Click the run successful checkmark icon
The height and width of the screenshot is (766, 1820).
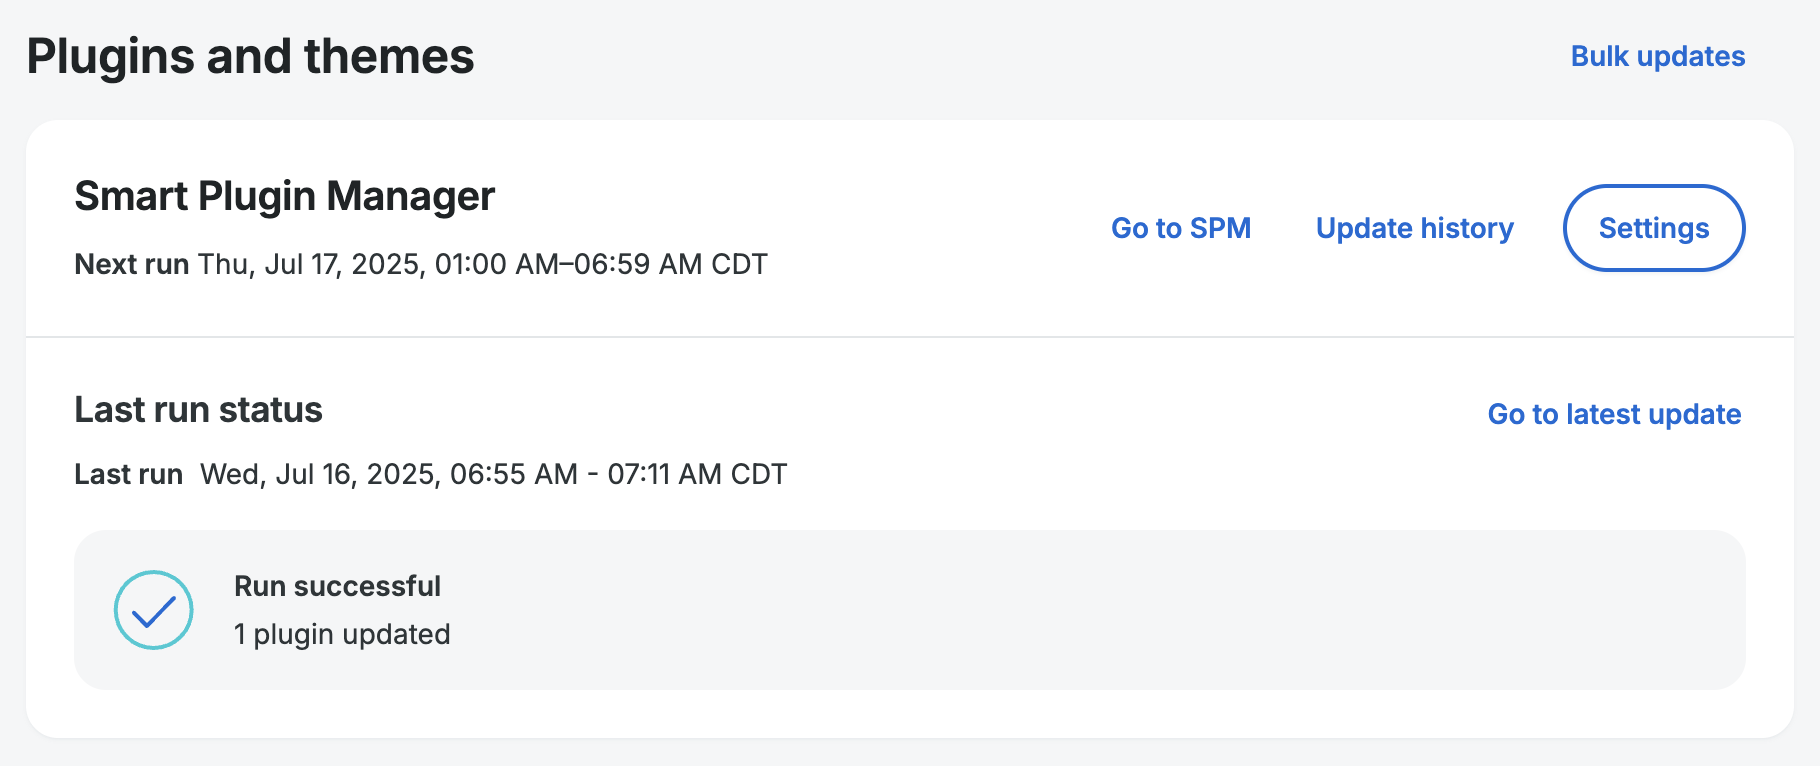click(x=153, y=610)
